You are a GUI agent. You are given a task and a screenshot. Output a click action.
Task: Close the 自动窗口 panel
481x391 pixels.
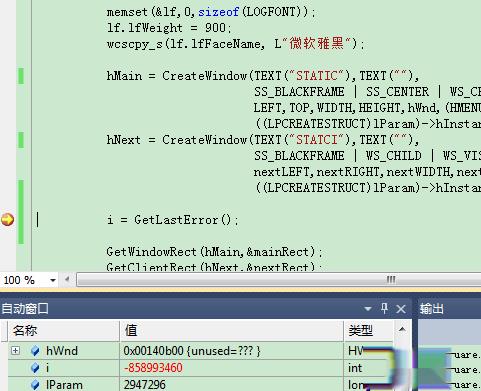[x=401, y=309]
